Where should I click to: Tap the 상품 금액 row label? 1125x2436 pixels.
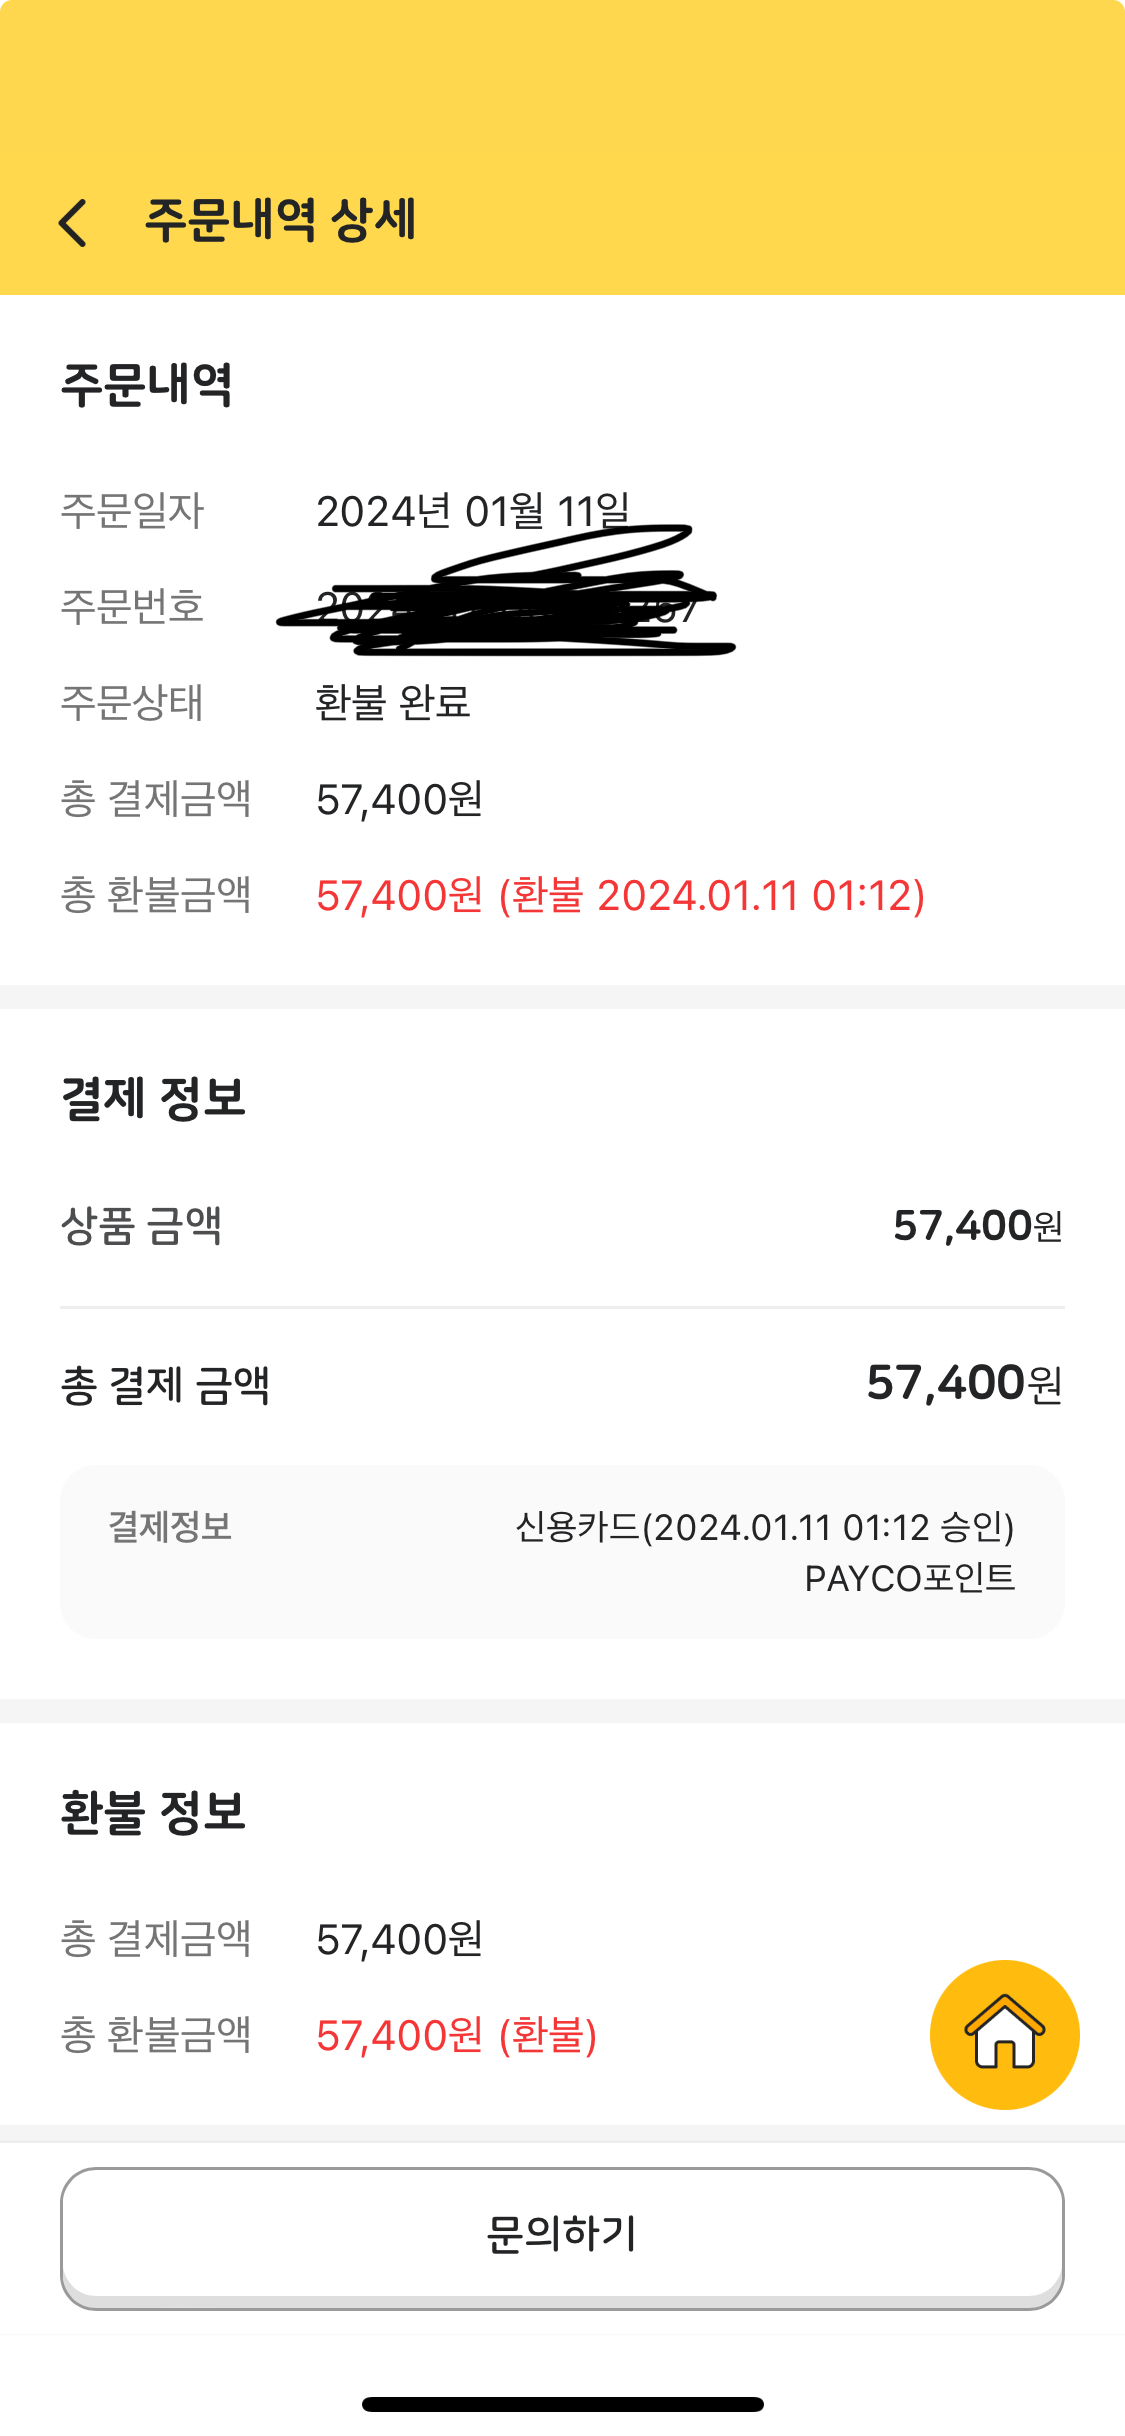click(x=141, y=1225)
